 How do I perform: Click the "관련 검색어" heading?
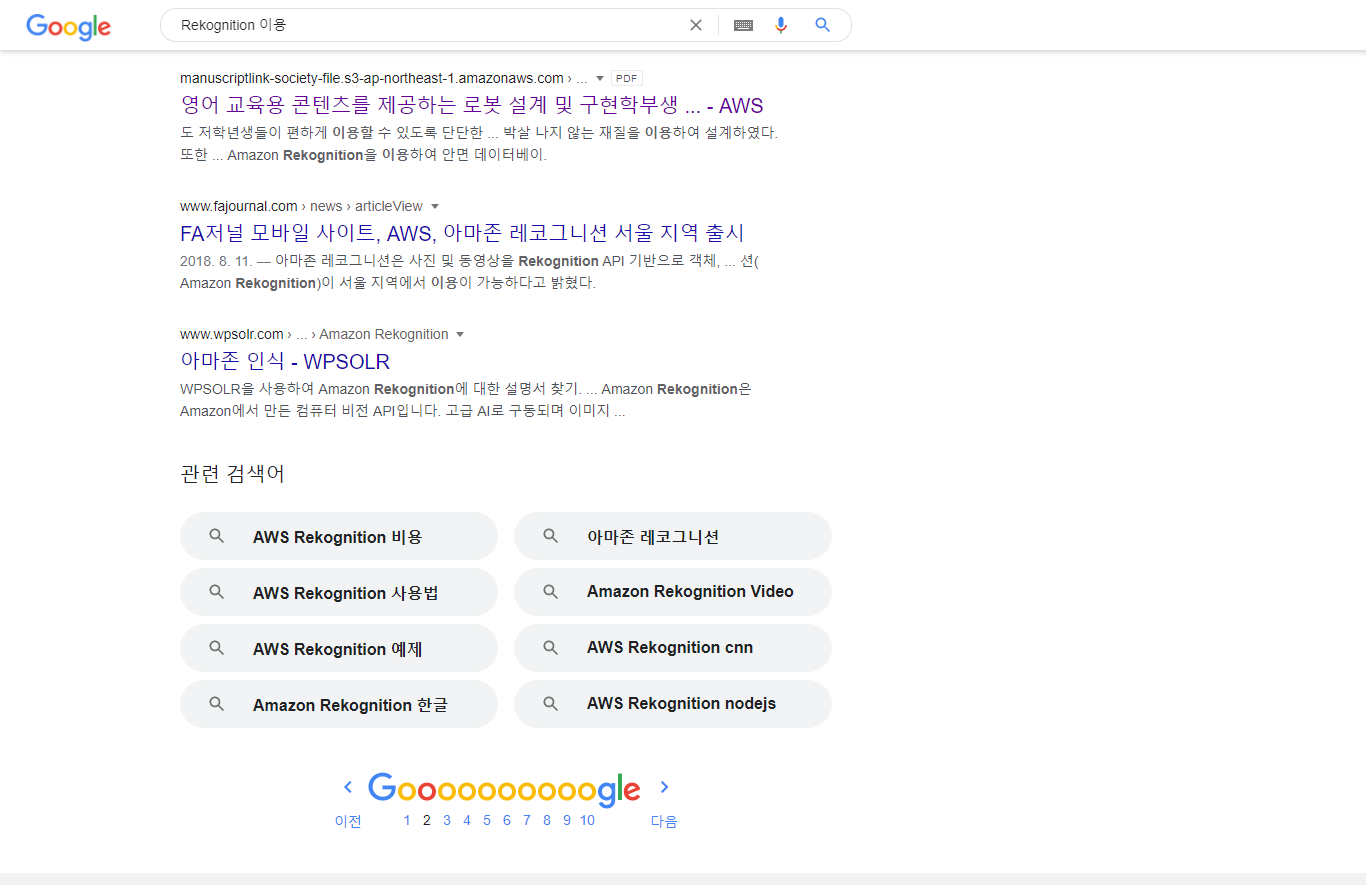[x=232, y=474]
